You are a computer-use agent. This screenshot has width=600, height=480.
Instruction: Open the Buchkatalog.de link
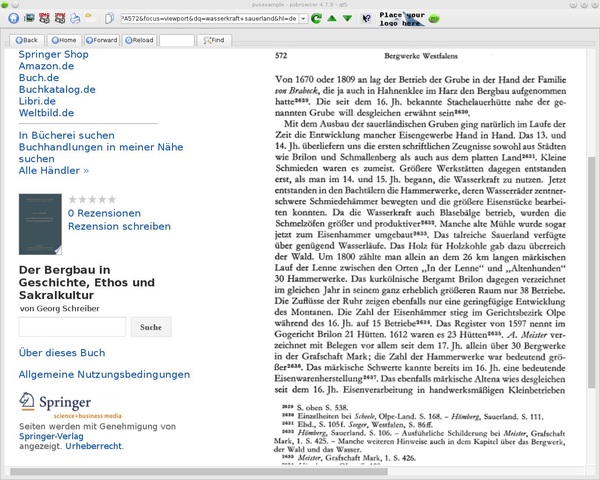[57, 90]
